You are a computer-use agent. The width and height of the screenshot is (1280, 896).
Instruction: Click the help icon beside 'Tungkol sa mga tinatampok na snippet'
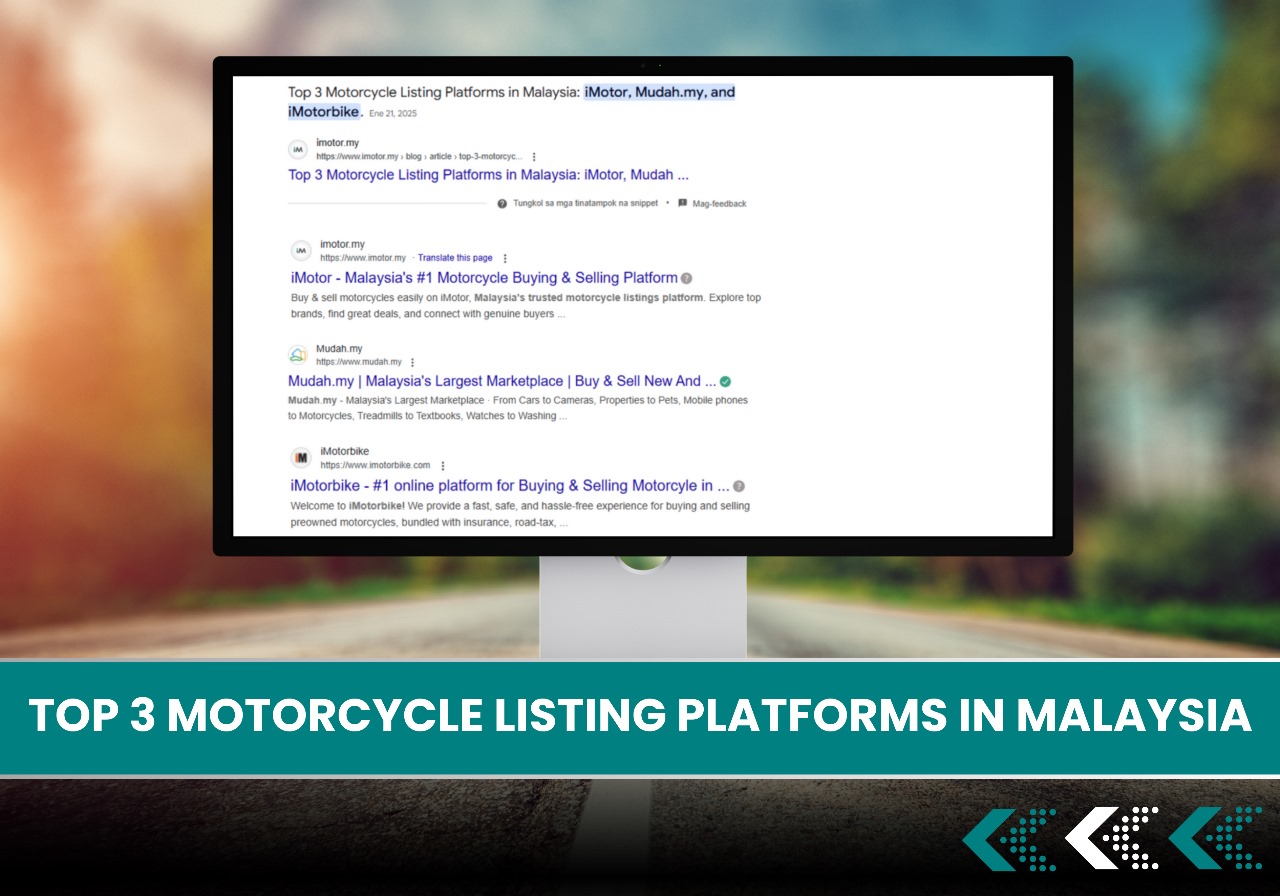[x=502, y=203]
